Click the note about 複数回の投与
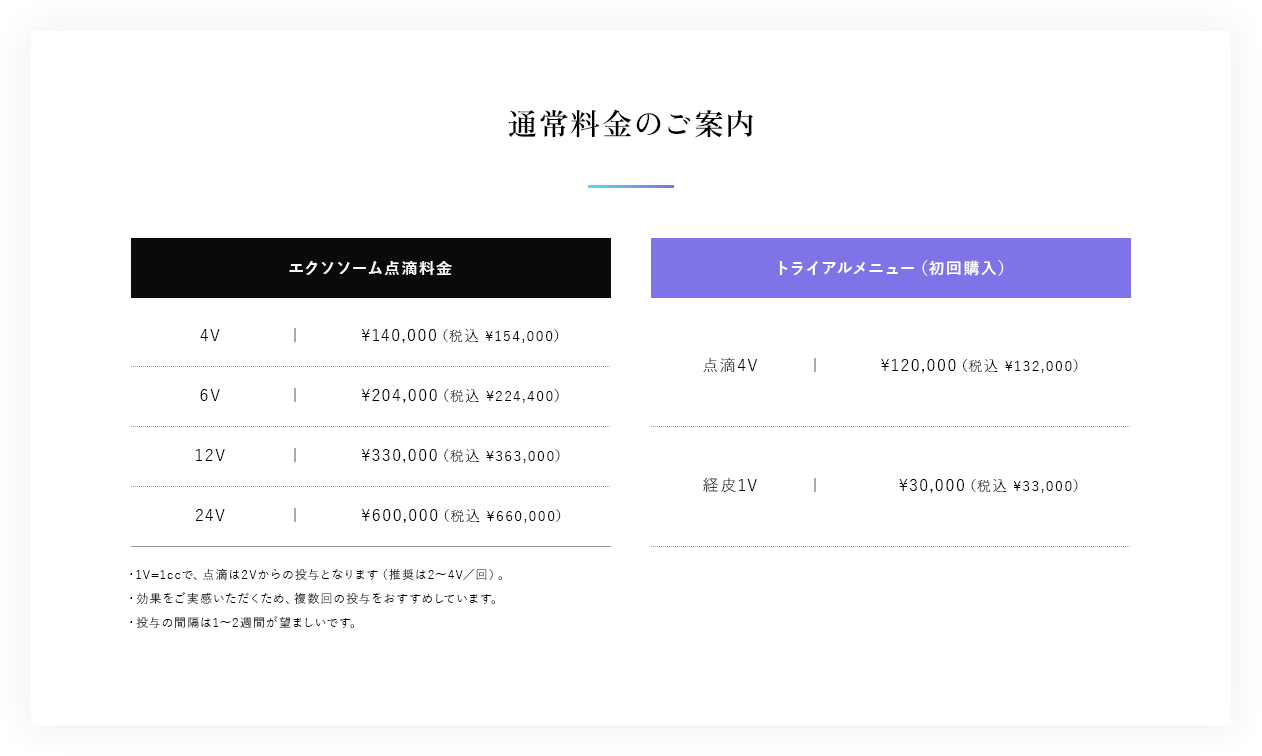 tap(314, 599)
